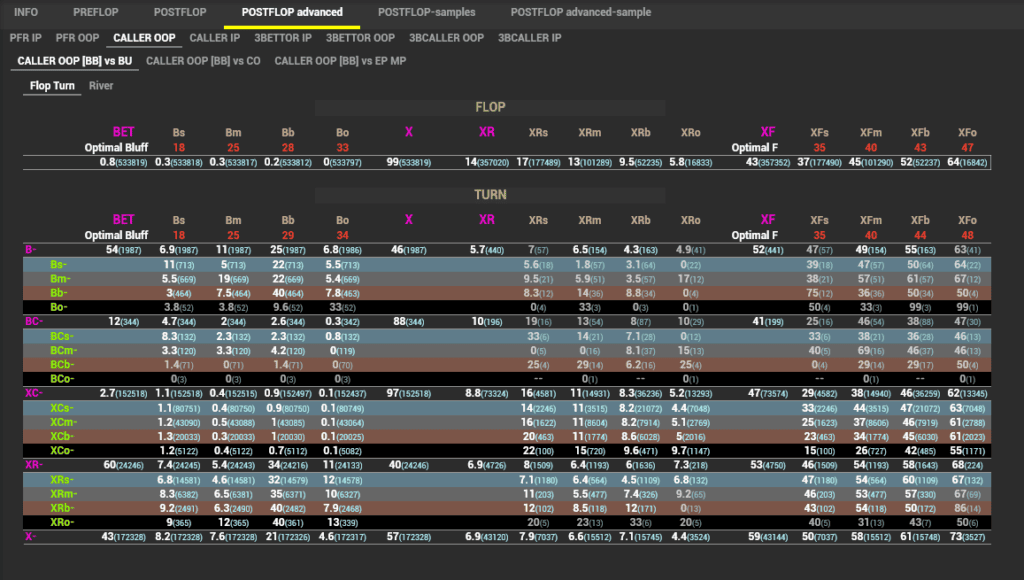Click the XC- row X value 97(152518)
Viewport: 1024px width, 580px height.
click(409, 393)
